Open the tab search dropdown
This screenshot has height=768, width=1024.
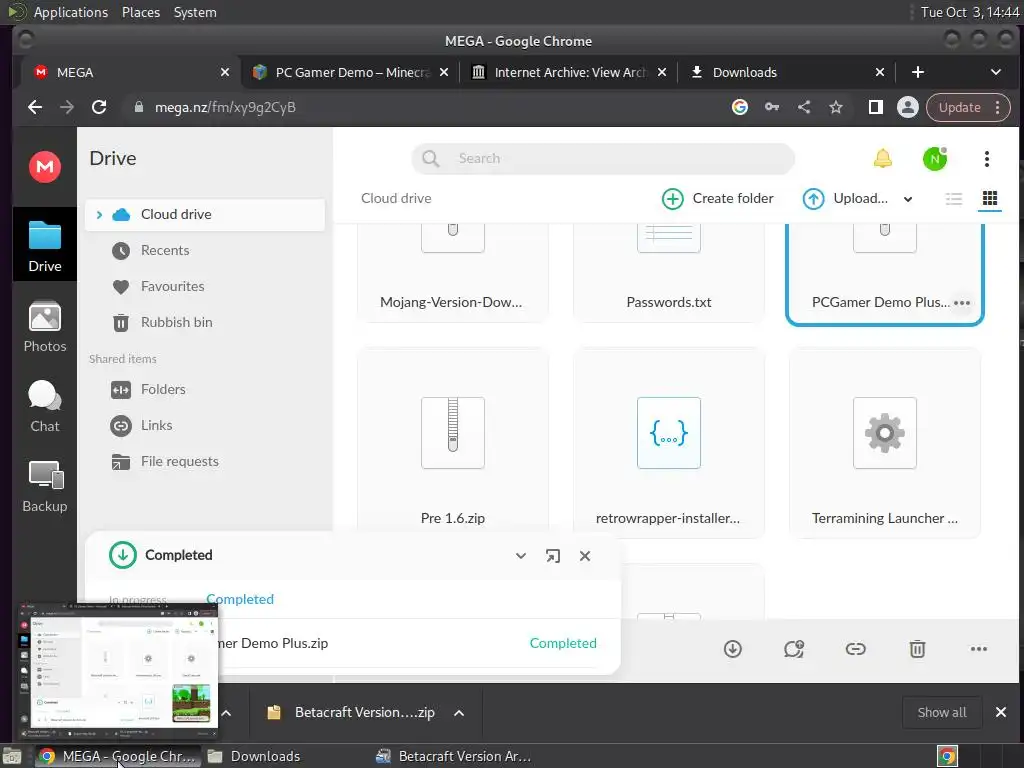pos(995,72)
